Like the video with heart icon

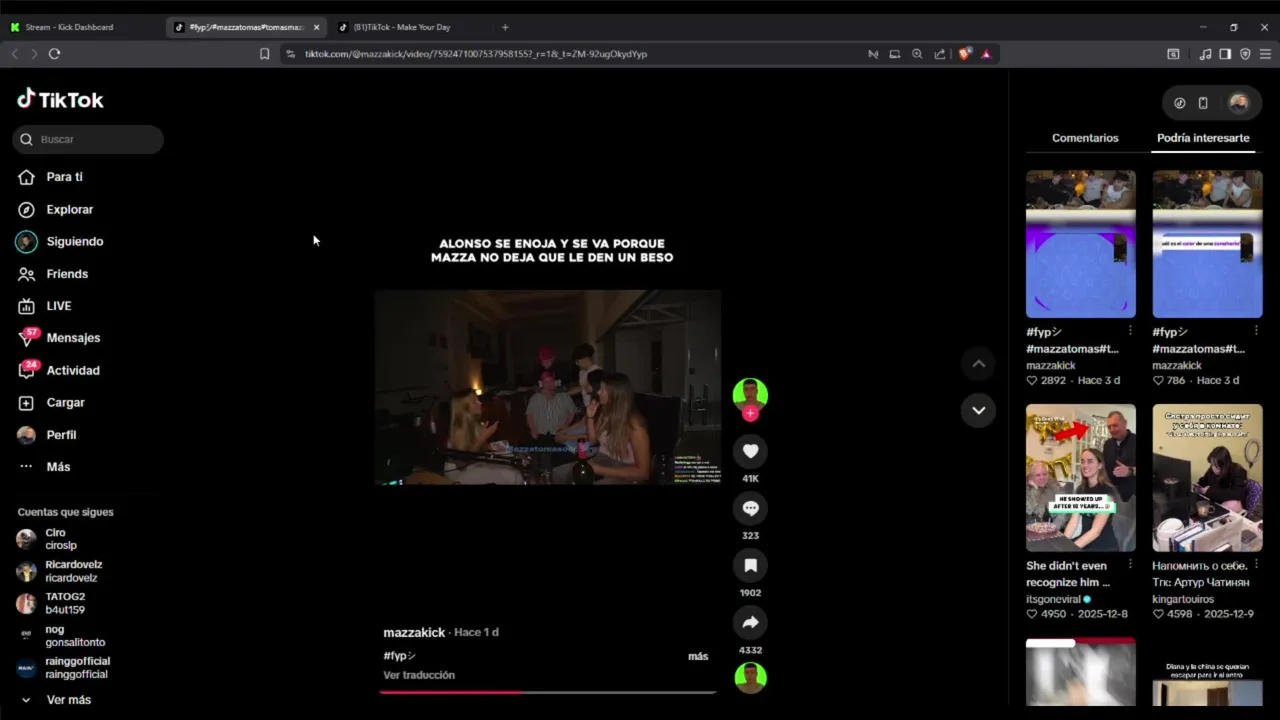point(750,451)
